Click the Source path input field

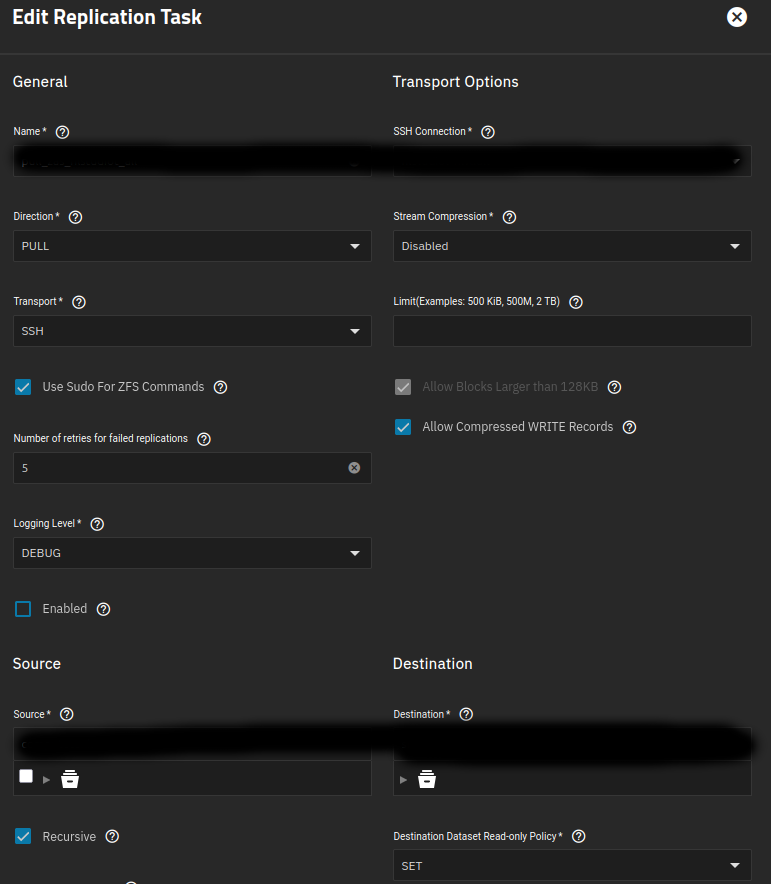(x=192, y=744)
